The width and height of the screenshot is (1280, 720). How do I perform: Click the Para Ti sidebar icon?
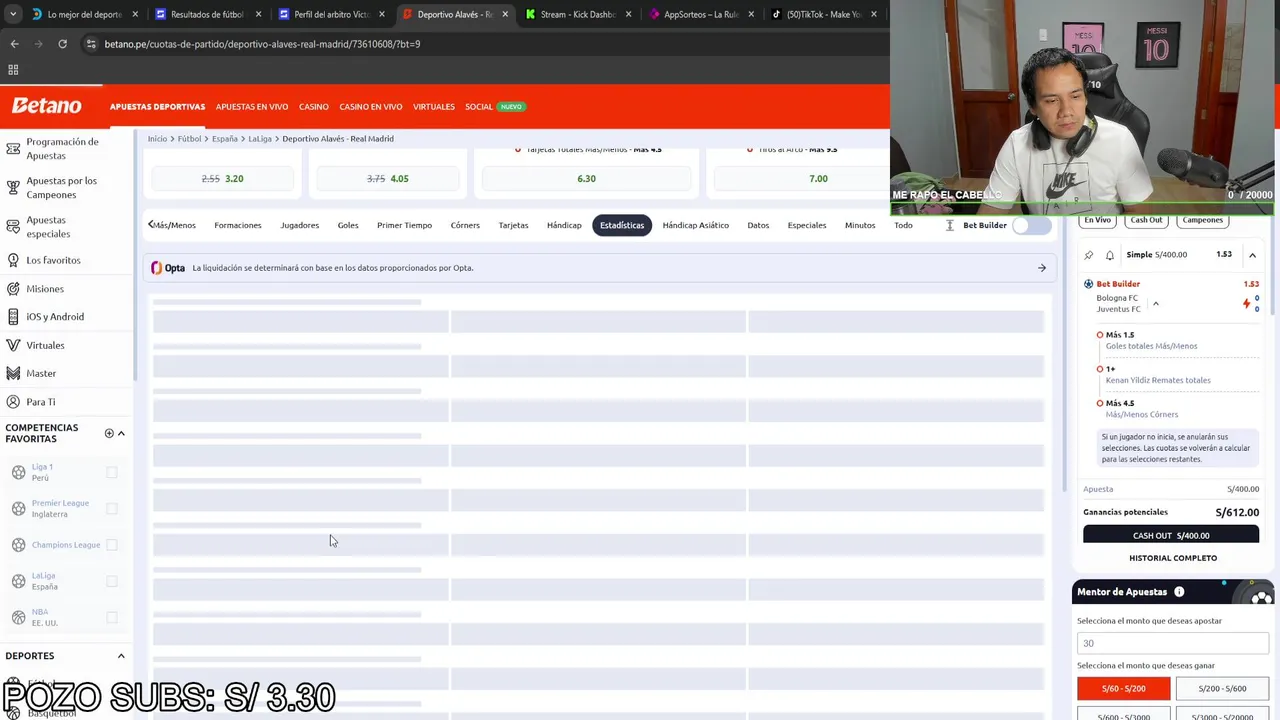pos(13,402)
